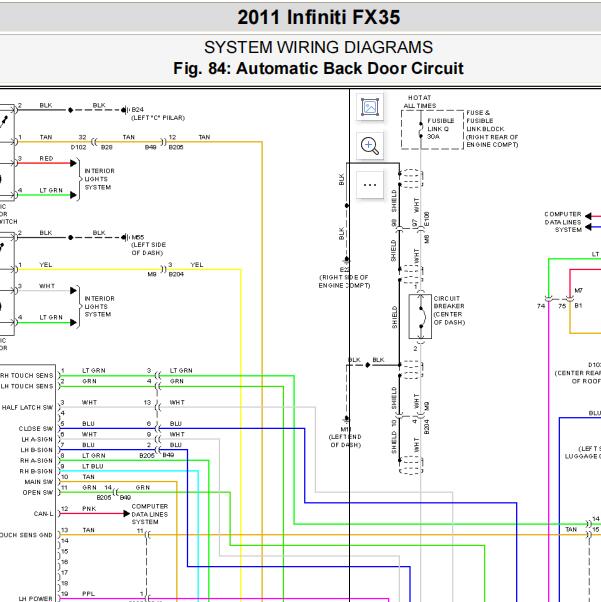Click the 'LT BLU' wire label at pin 9
This screenshot has height=602, width=601.
point(93,466)
